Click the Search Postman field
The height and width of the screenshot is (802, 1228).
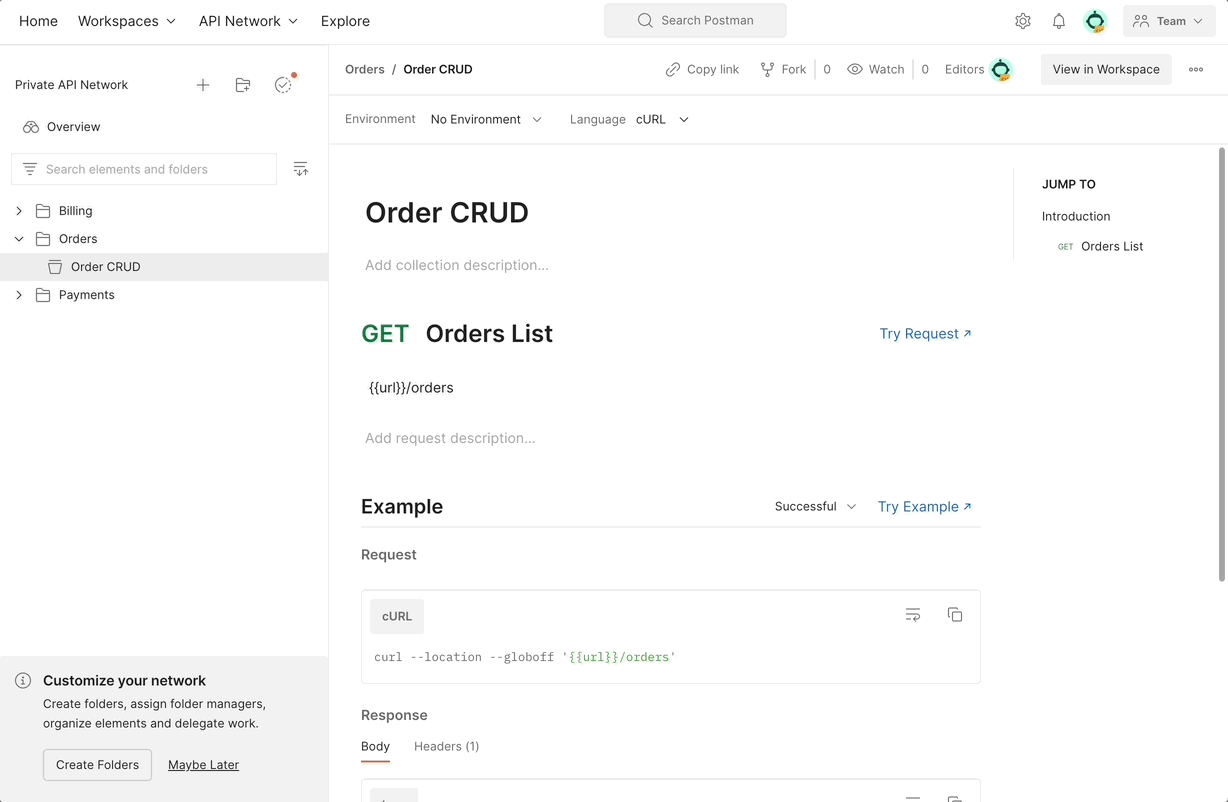click(x=694, y=20)
